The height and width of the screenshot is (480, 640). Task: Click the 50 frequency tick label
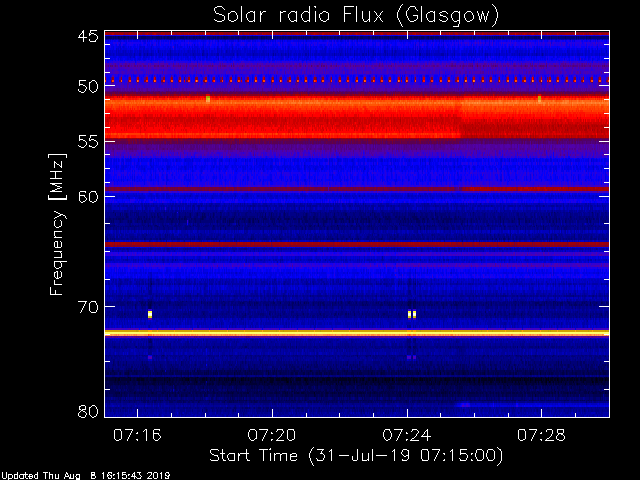[88, 87]
